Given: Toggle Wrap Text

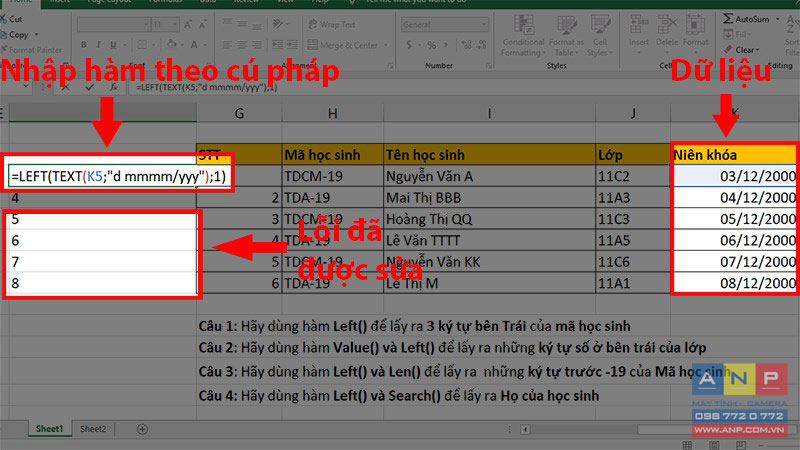Looking at the screenshot, I should pos(332,24).
